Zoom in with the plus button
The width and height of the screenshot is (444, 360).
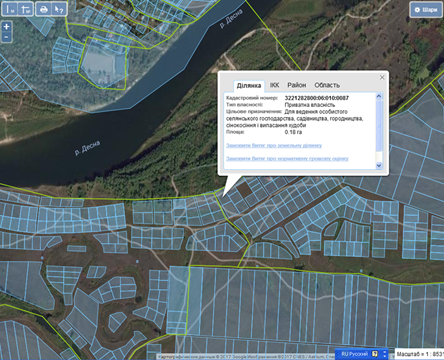tap(7, 27)
